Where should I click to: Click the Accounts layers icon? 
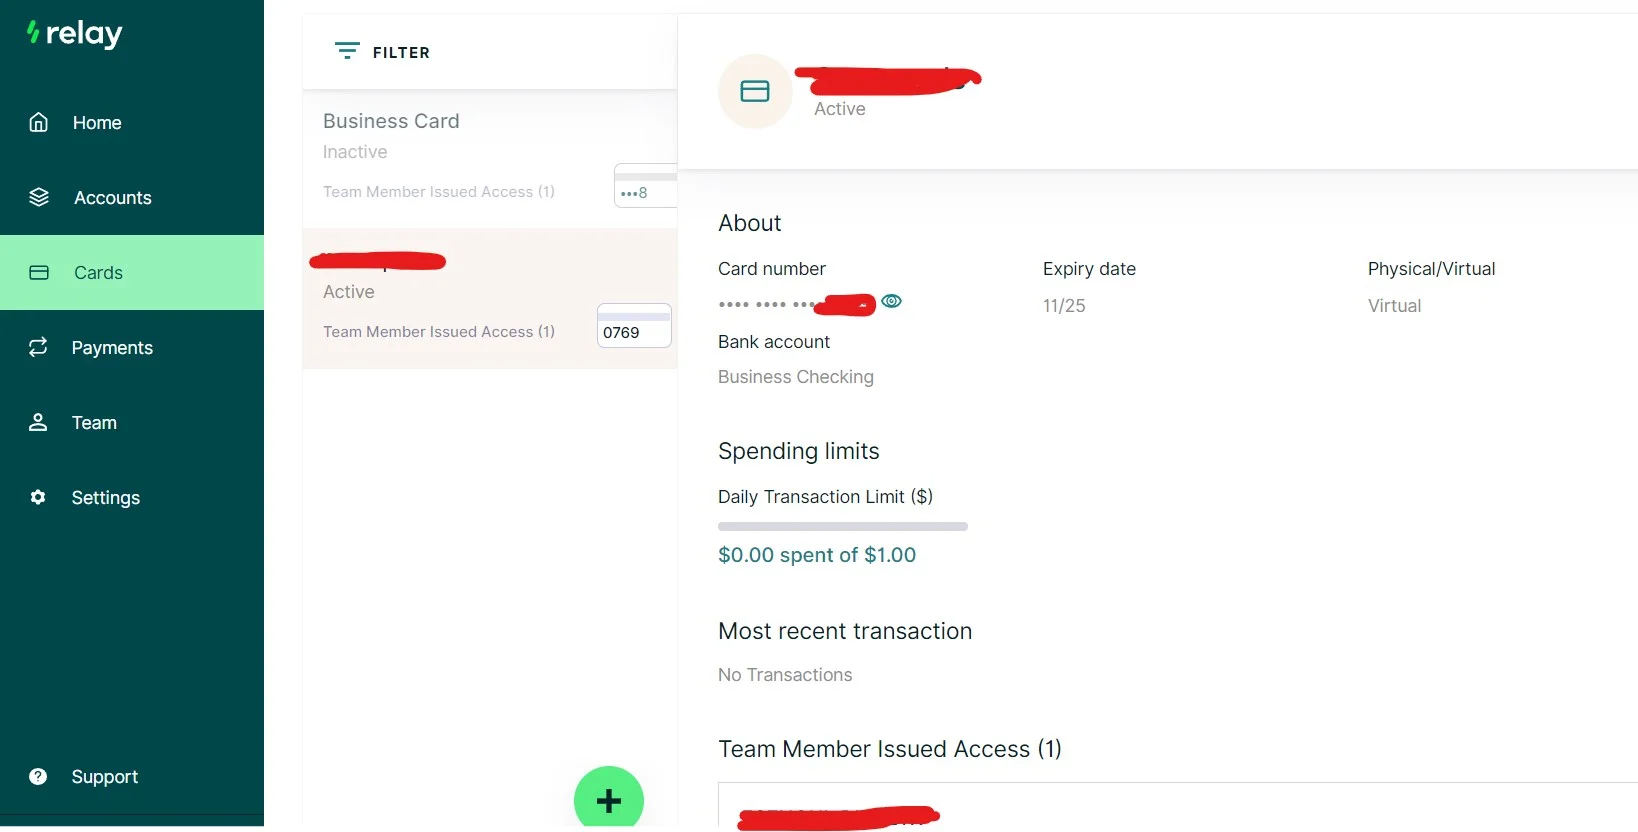click(x=39, y=197)
